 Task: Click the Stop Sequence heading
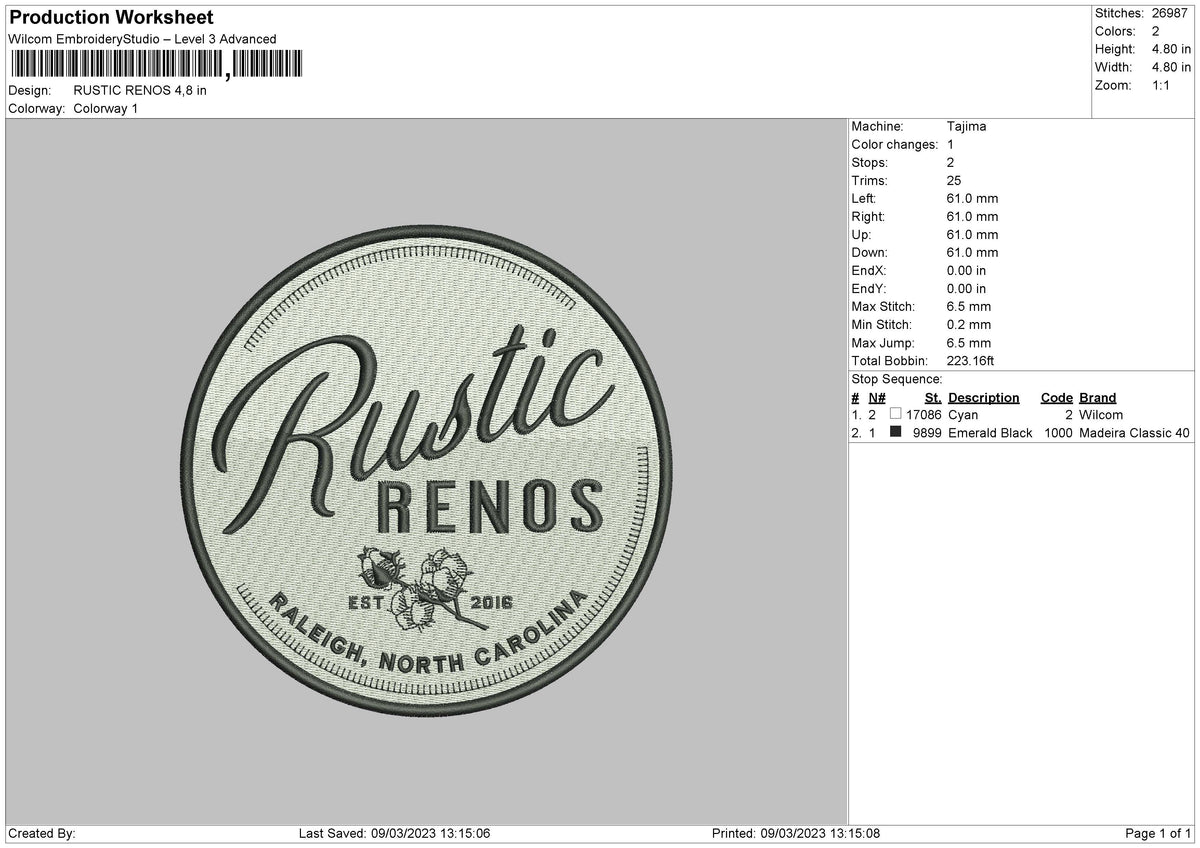pyautogui.click(x=897, y=379)
